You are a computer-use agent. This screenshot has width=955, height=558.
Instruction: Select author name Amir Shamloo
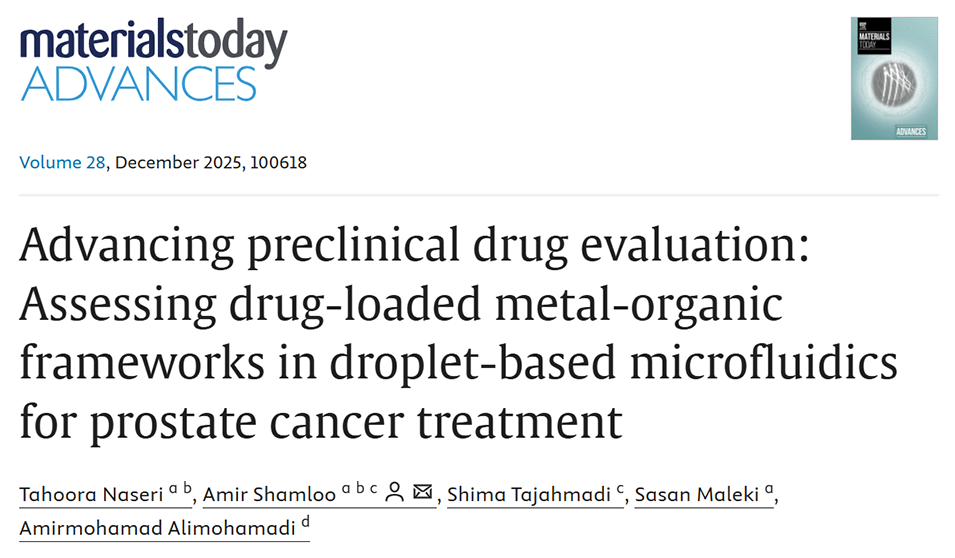(272, 493)
